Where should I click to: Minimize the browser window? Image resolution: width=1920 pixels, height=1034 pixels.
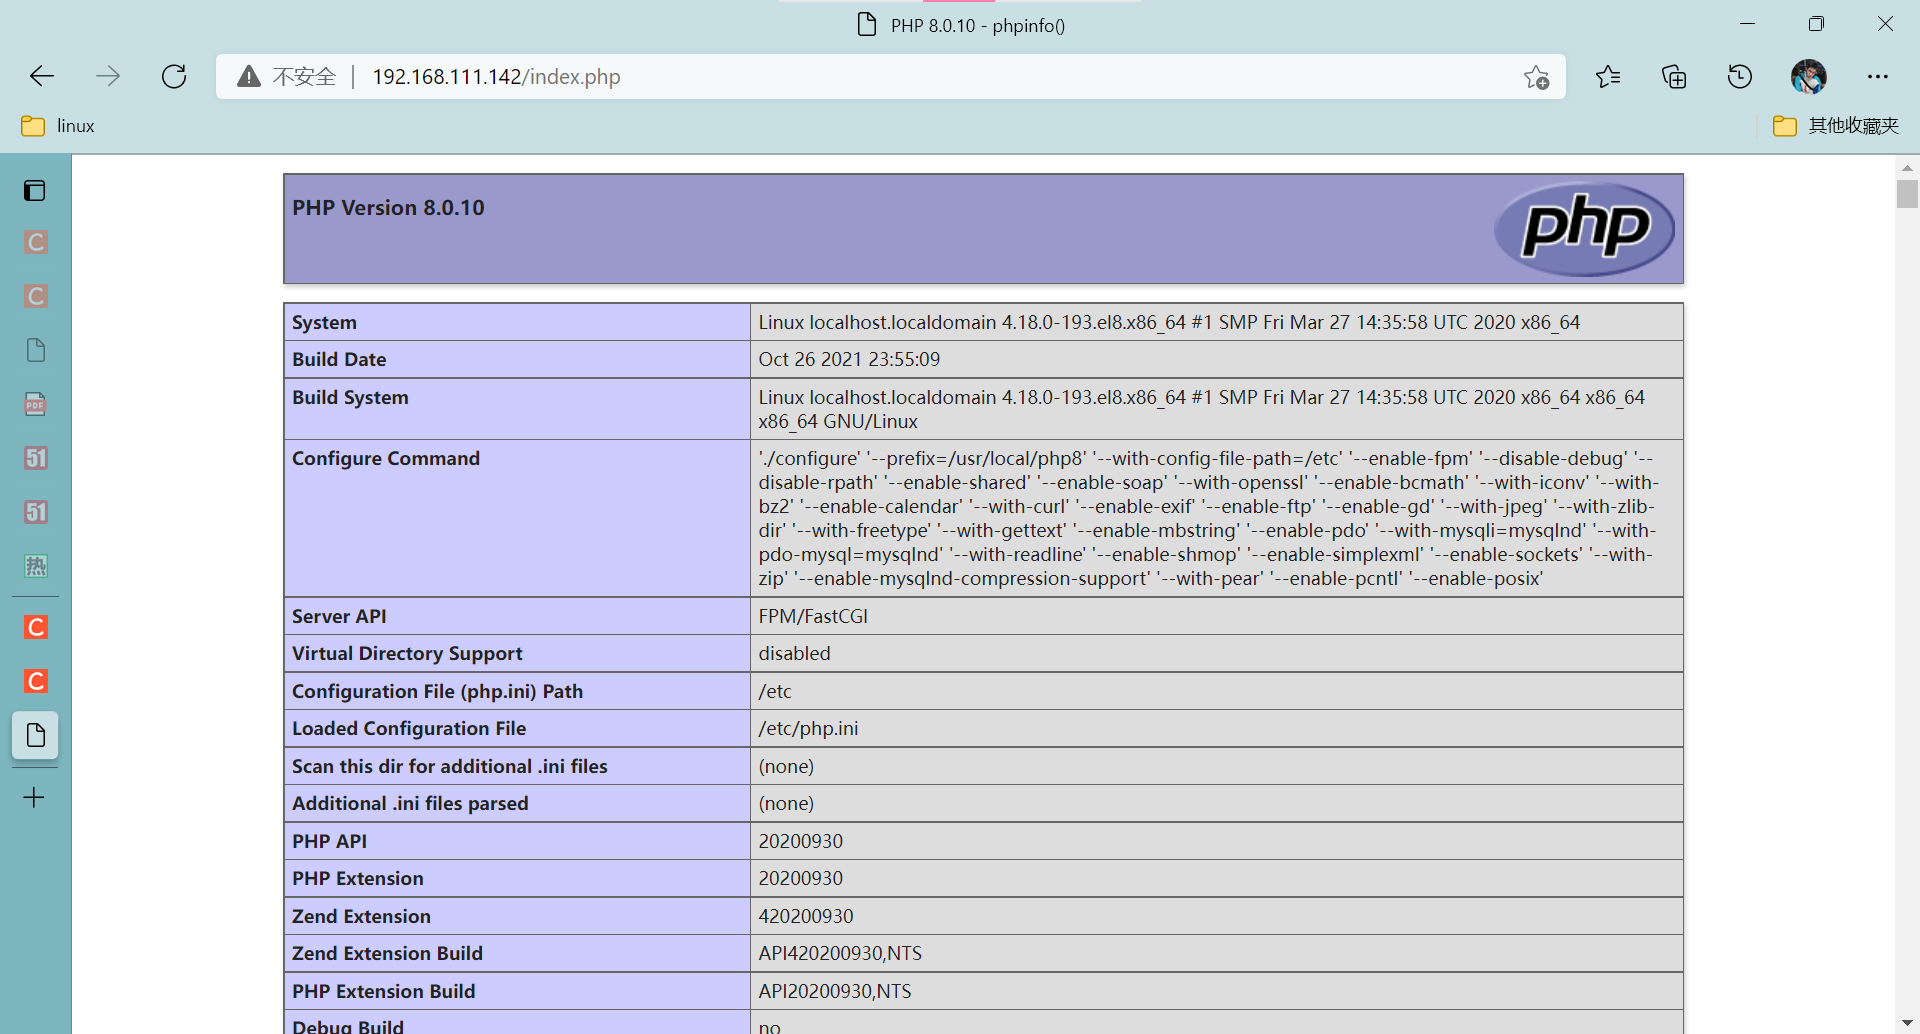(1748, 24)
